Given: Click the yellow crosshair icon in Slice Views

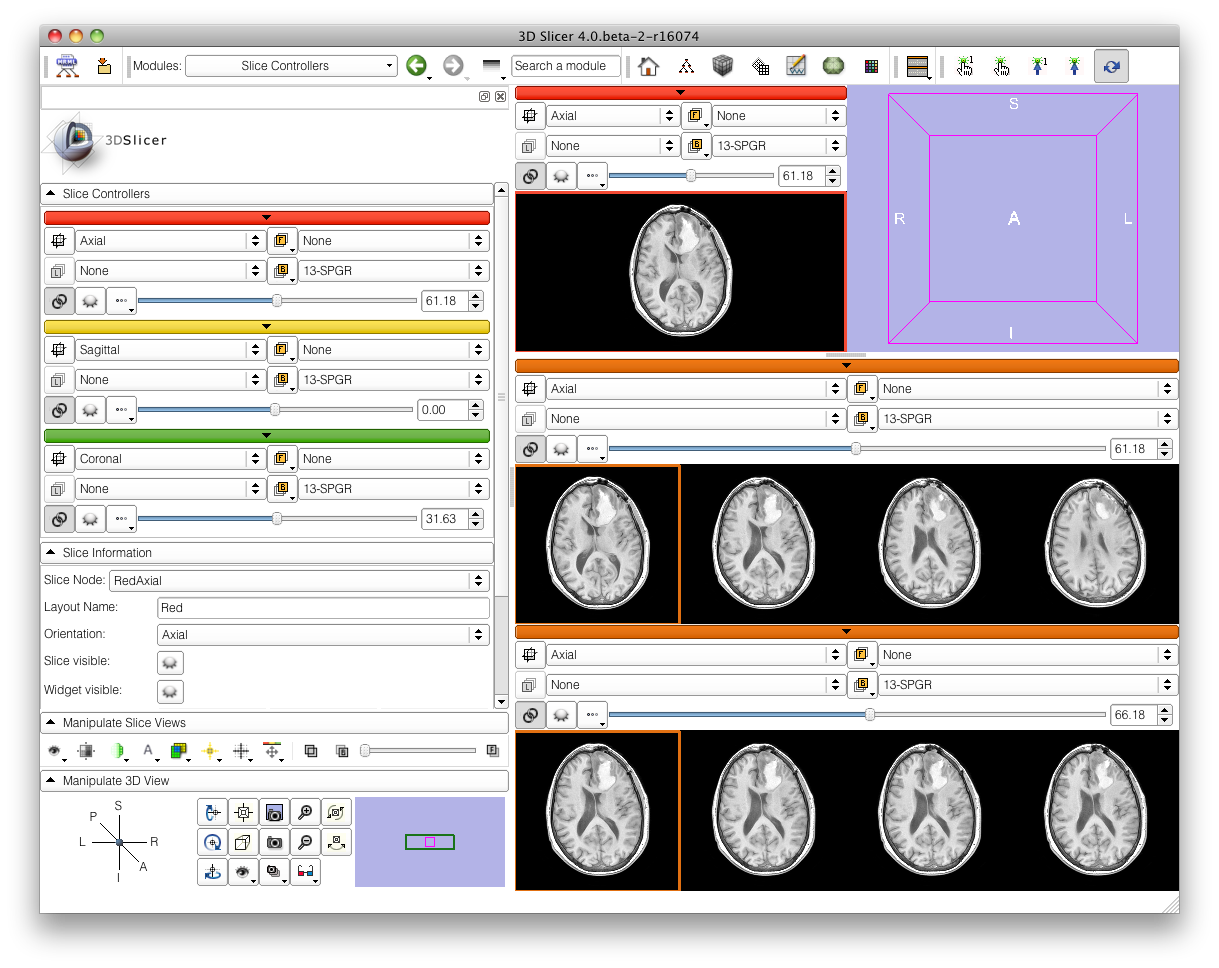Looking at the screenshot, I should point(210,750).
